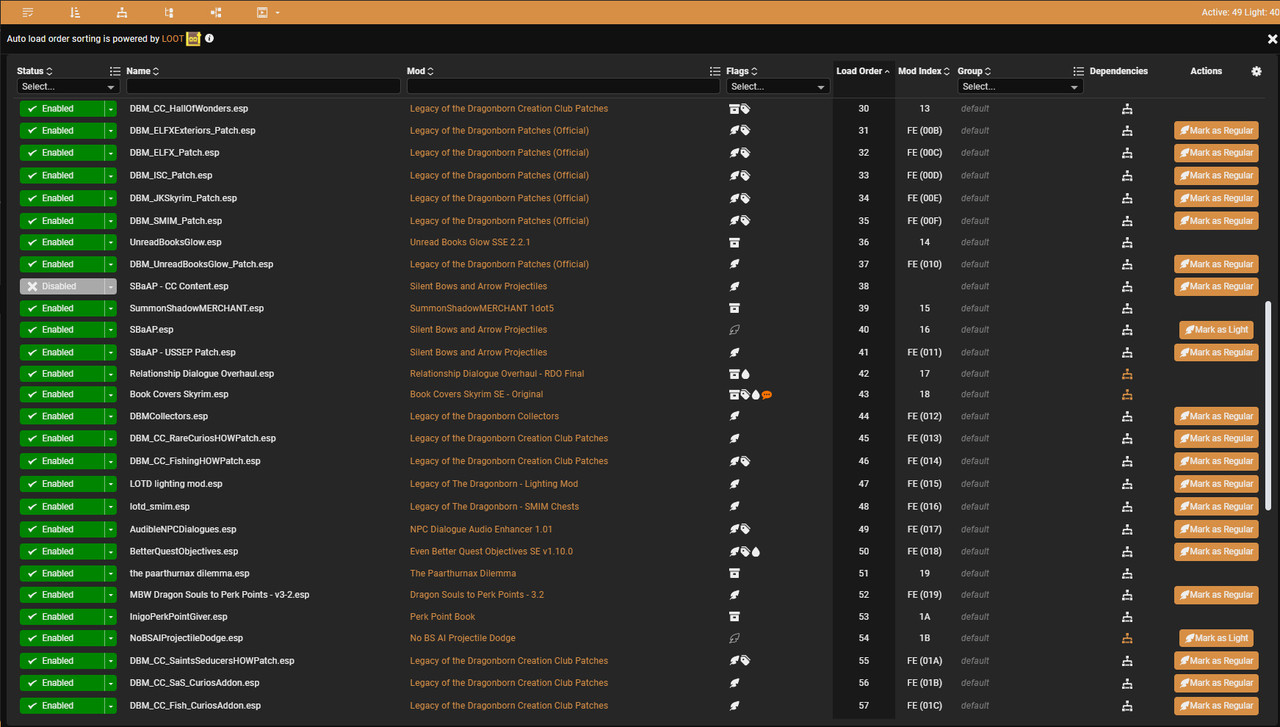This screenshot has width=1280, height=727.
Task: Toggle Enabled status for UnreadBooksGlow.esp
Action: (61, 242)
